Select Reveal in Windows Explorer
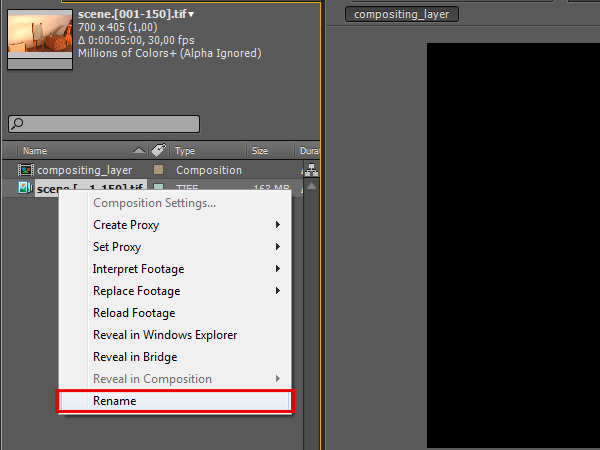The width and height of the screenshot is (600, 450). point(165,335)
